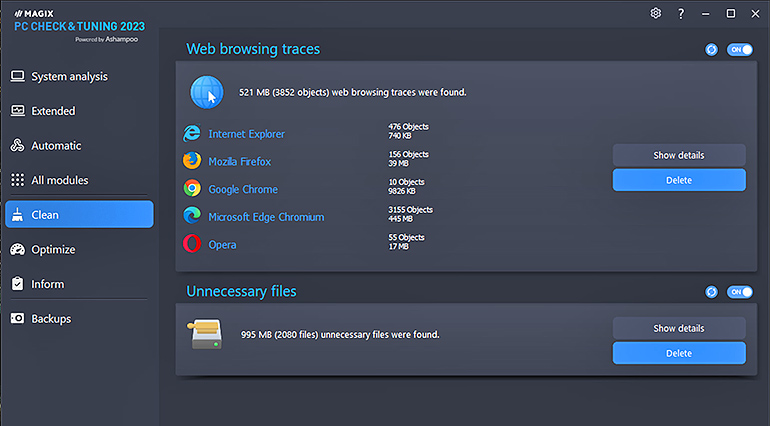Click the Mozilla Firefox browser icon
Screen dimensions: 770x426
(192, 161)
